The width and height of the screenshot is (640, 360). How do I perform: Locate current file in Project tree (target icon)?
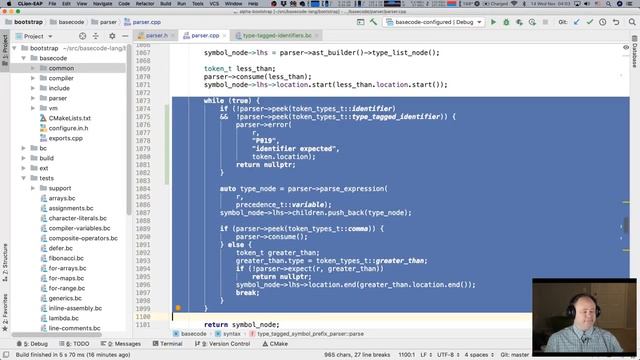82,36
